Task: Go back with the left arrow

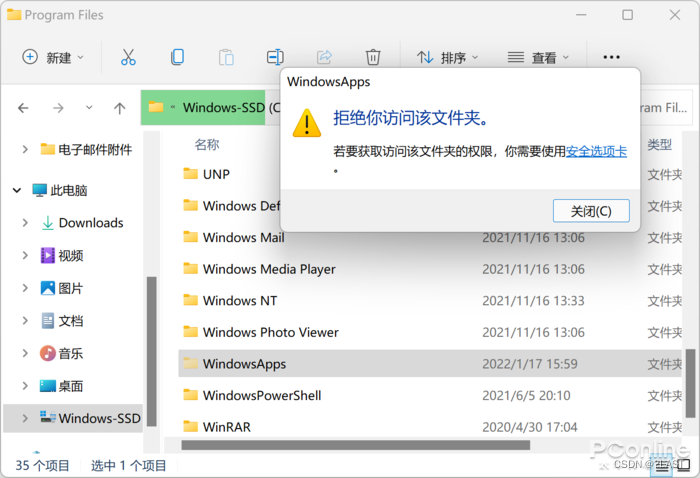Action: click(x=23, y=108)
